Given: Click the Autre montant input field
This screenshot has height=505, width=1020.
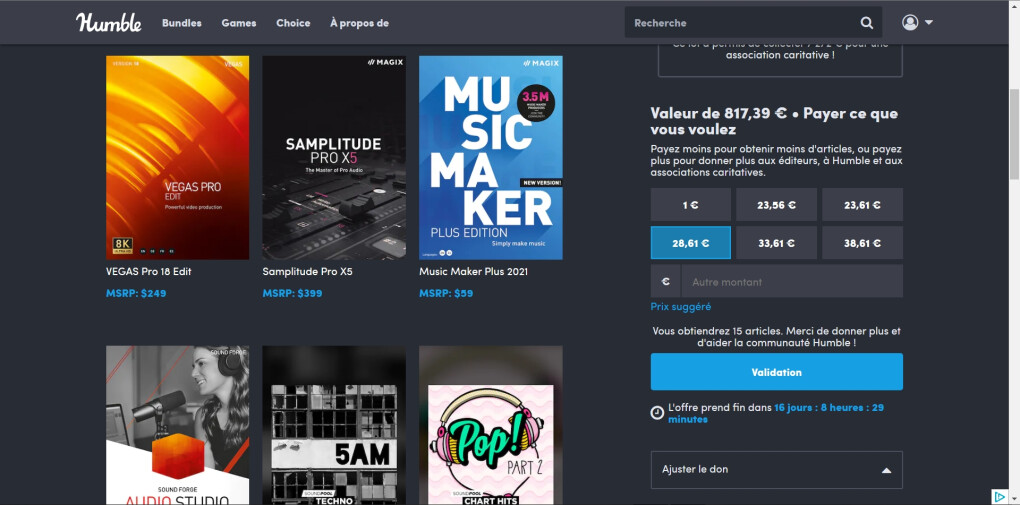Looking at the screenshot, I should click(x=792, y=281).
